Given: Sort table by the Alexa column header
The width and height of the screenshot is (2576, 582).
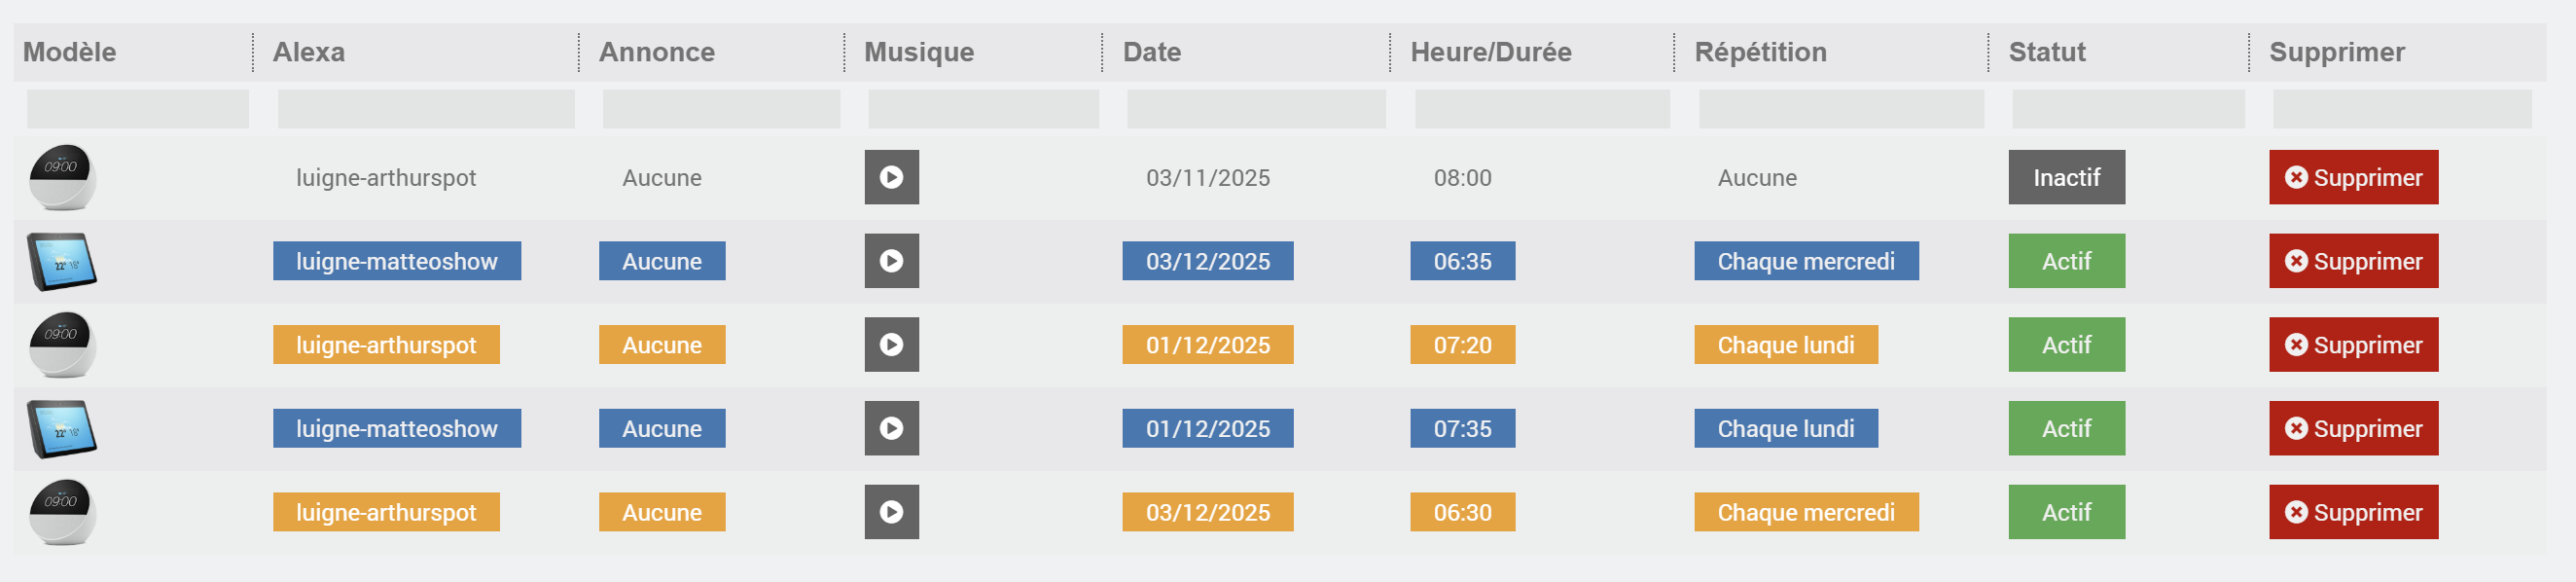Looking at the screenshot, I should pos(309,52).
